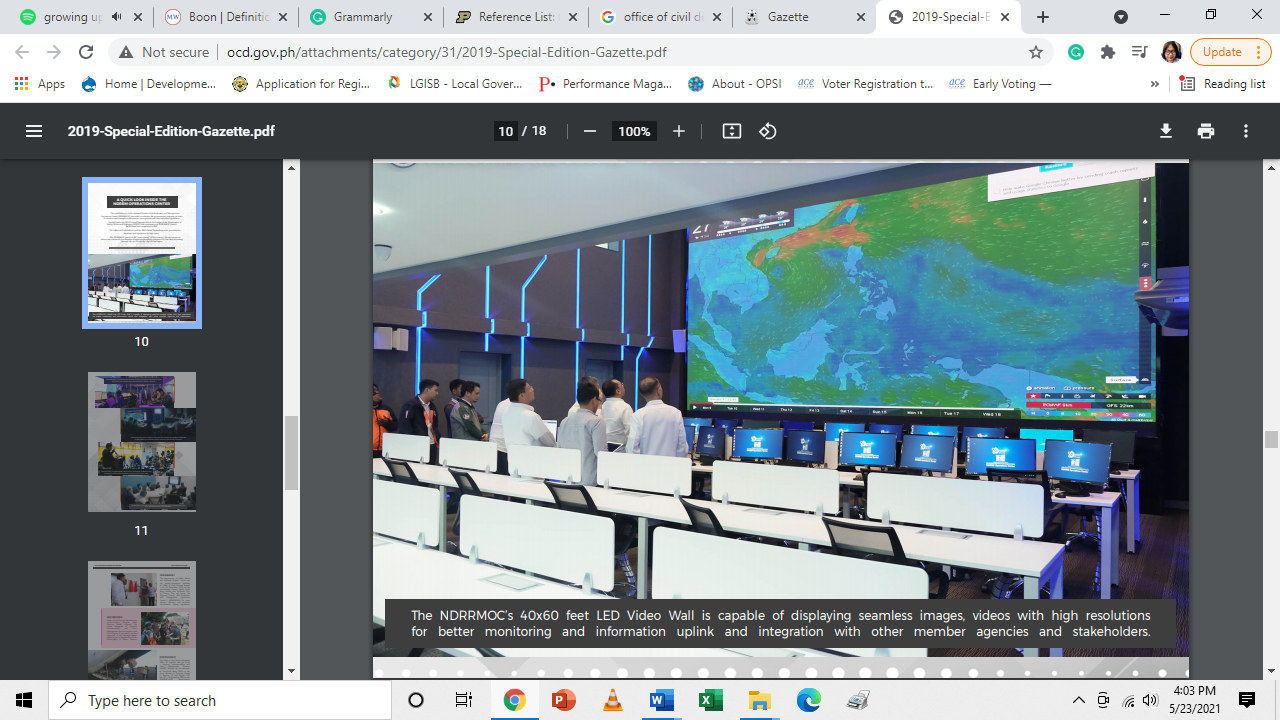This screenshot has width=1280, height=720.
Task: Open the user profile avatar
Action: pyautogui.click(x=1172, y=52)
